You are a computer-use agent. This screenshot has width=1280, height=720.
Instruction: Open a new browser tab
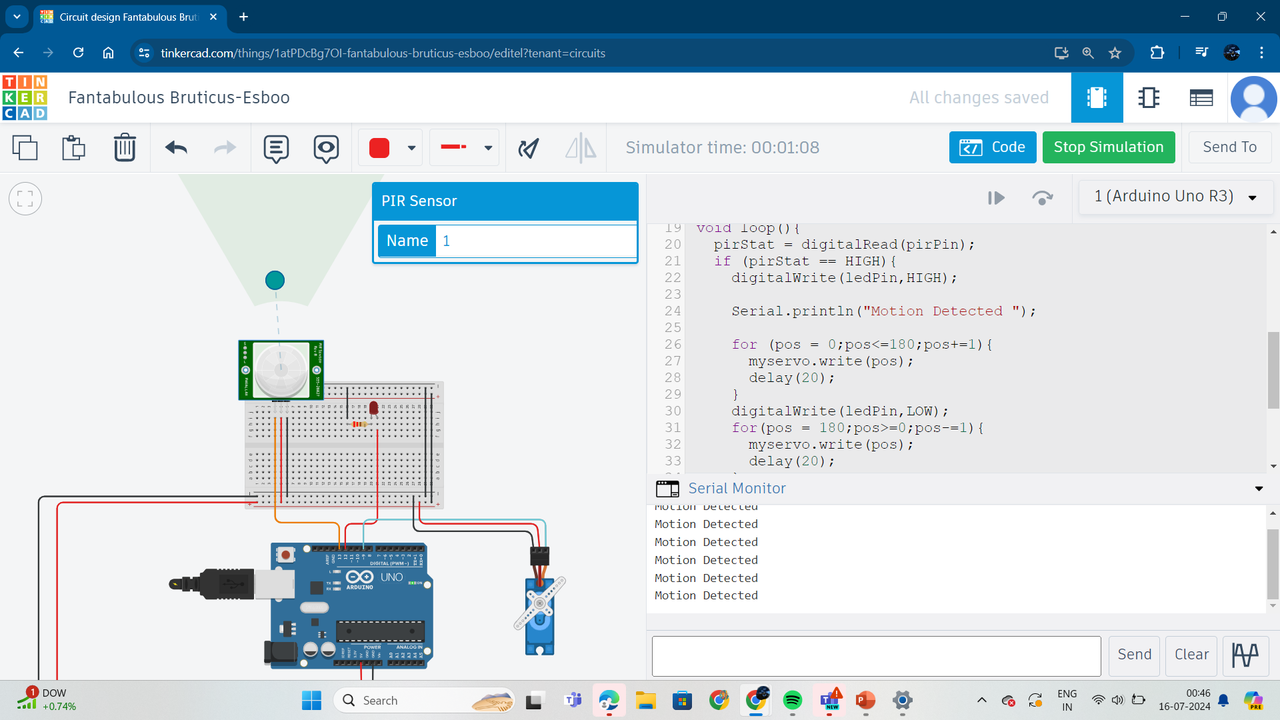[x=243, y=17]
